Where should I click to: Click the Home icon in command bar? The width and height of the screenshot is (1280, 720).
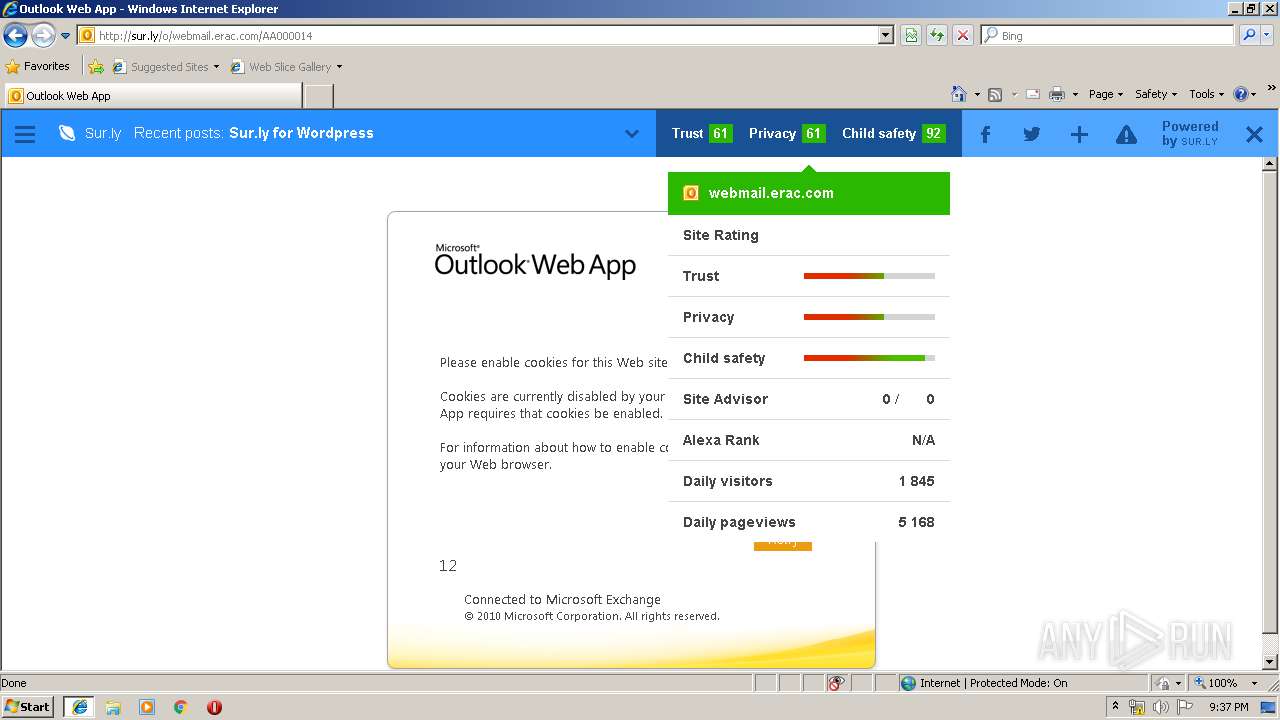click(x=959, y=94)
